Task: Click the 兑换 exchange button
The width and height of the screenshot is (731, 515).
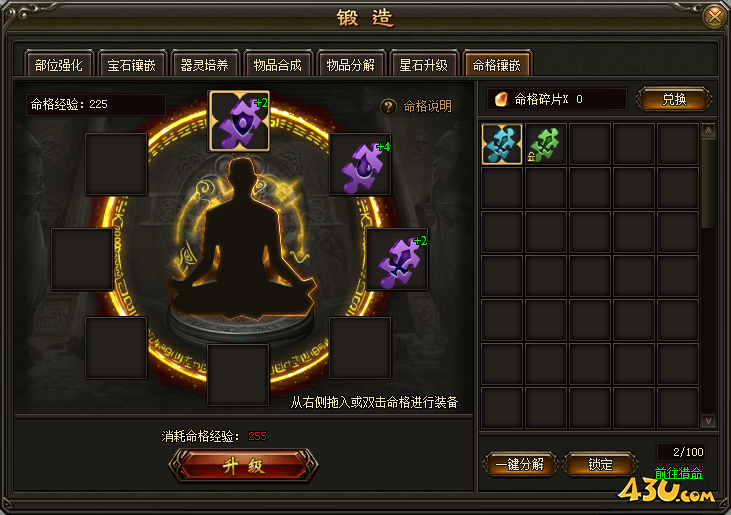Action: (x=674, y=99)
